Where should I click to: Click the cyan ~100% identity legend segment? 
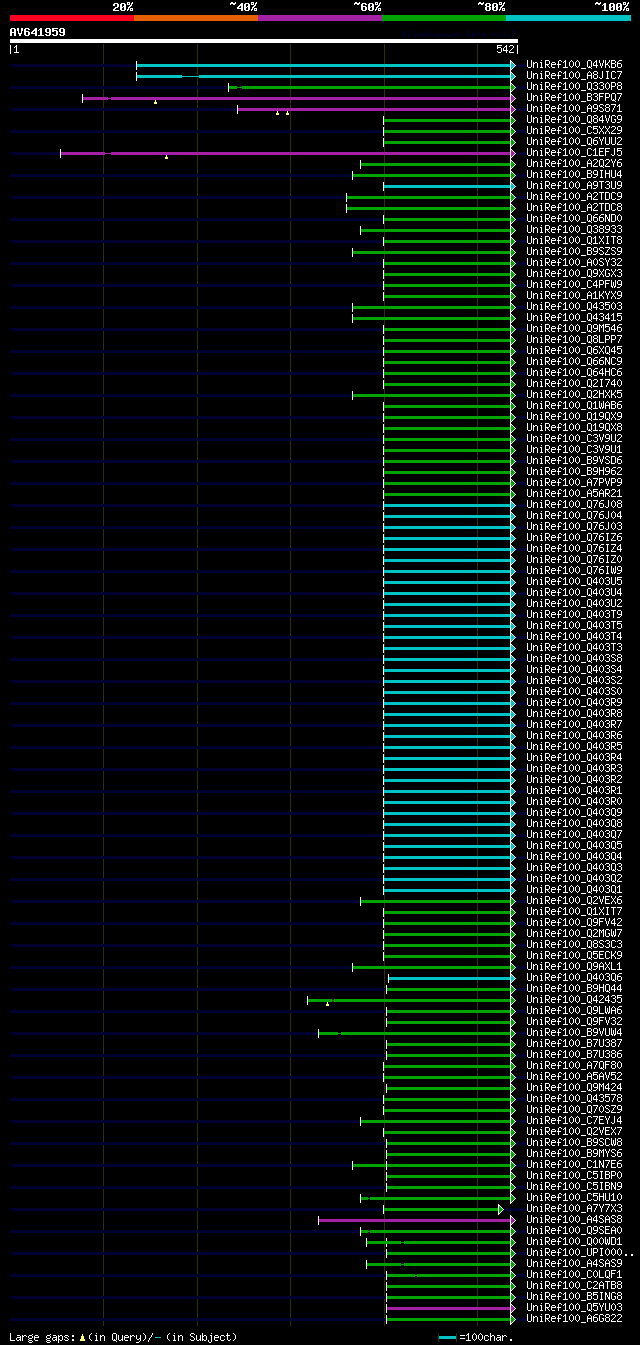tap(568, 18)
